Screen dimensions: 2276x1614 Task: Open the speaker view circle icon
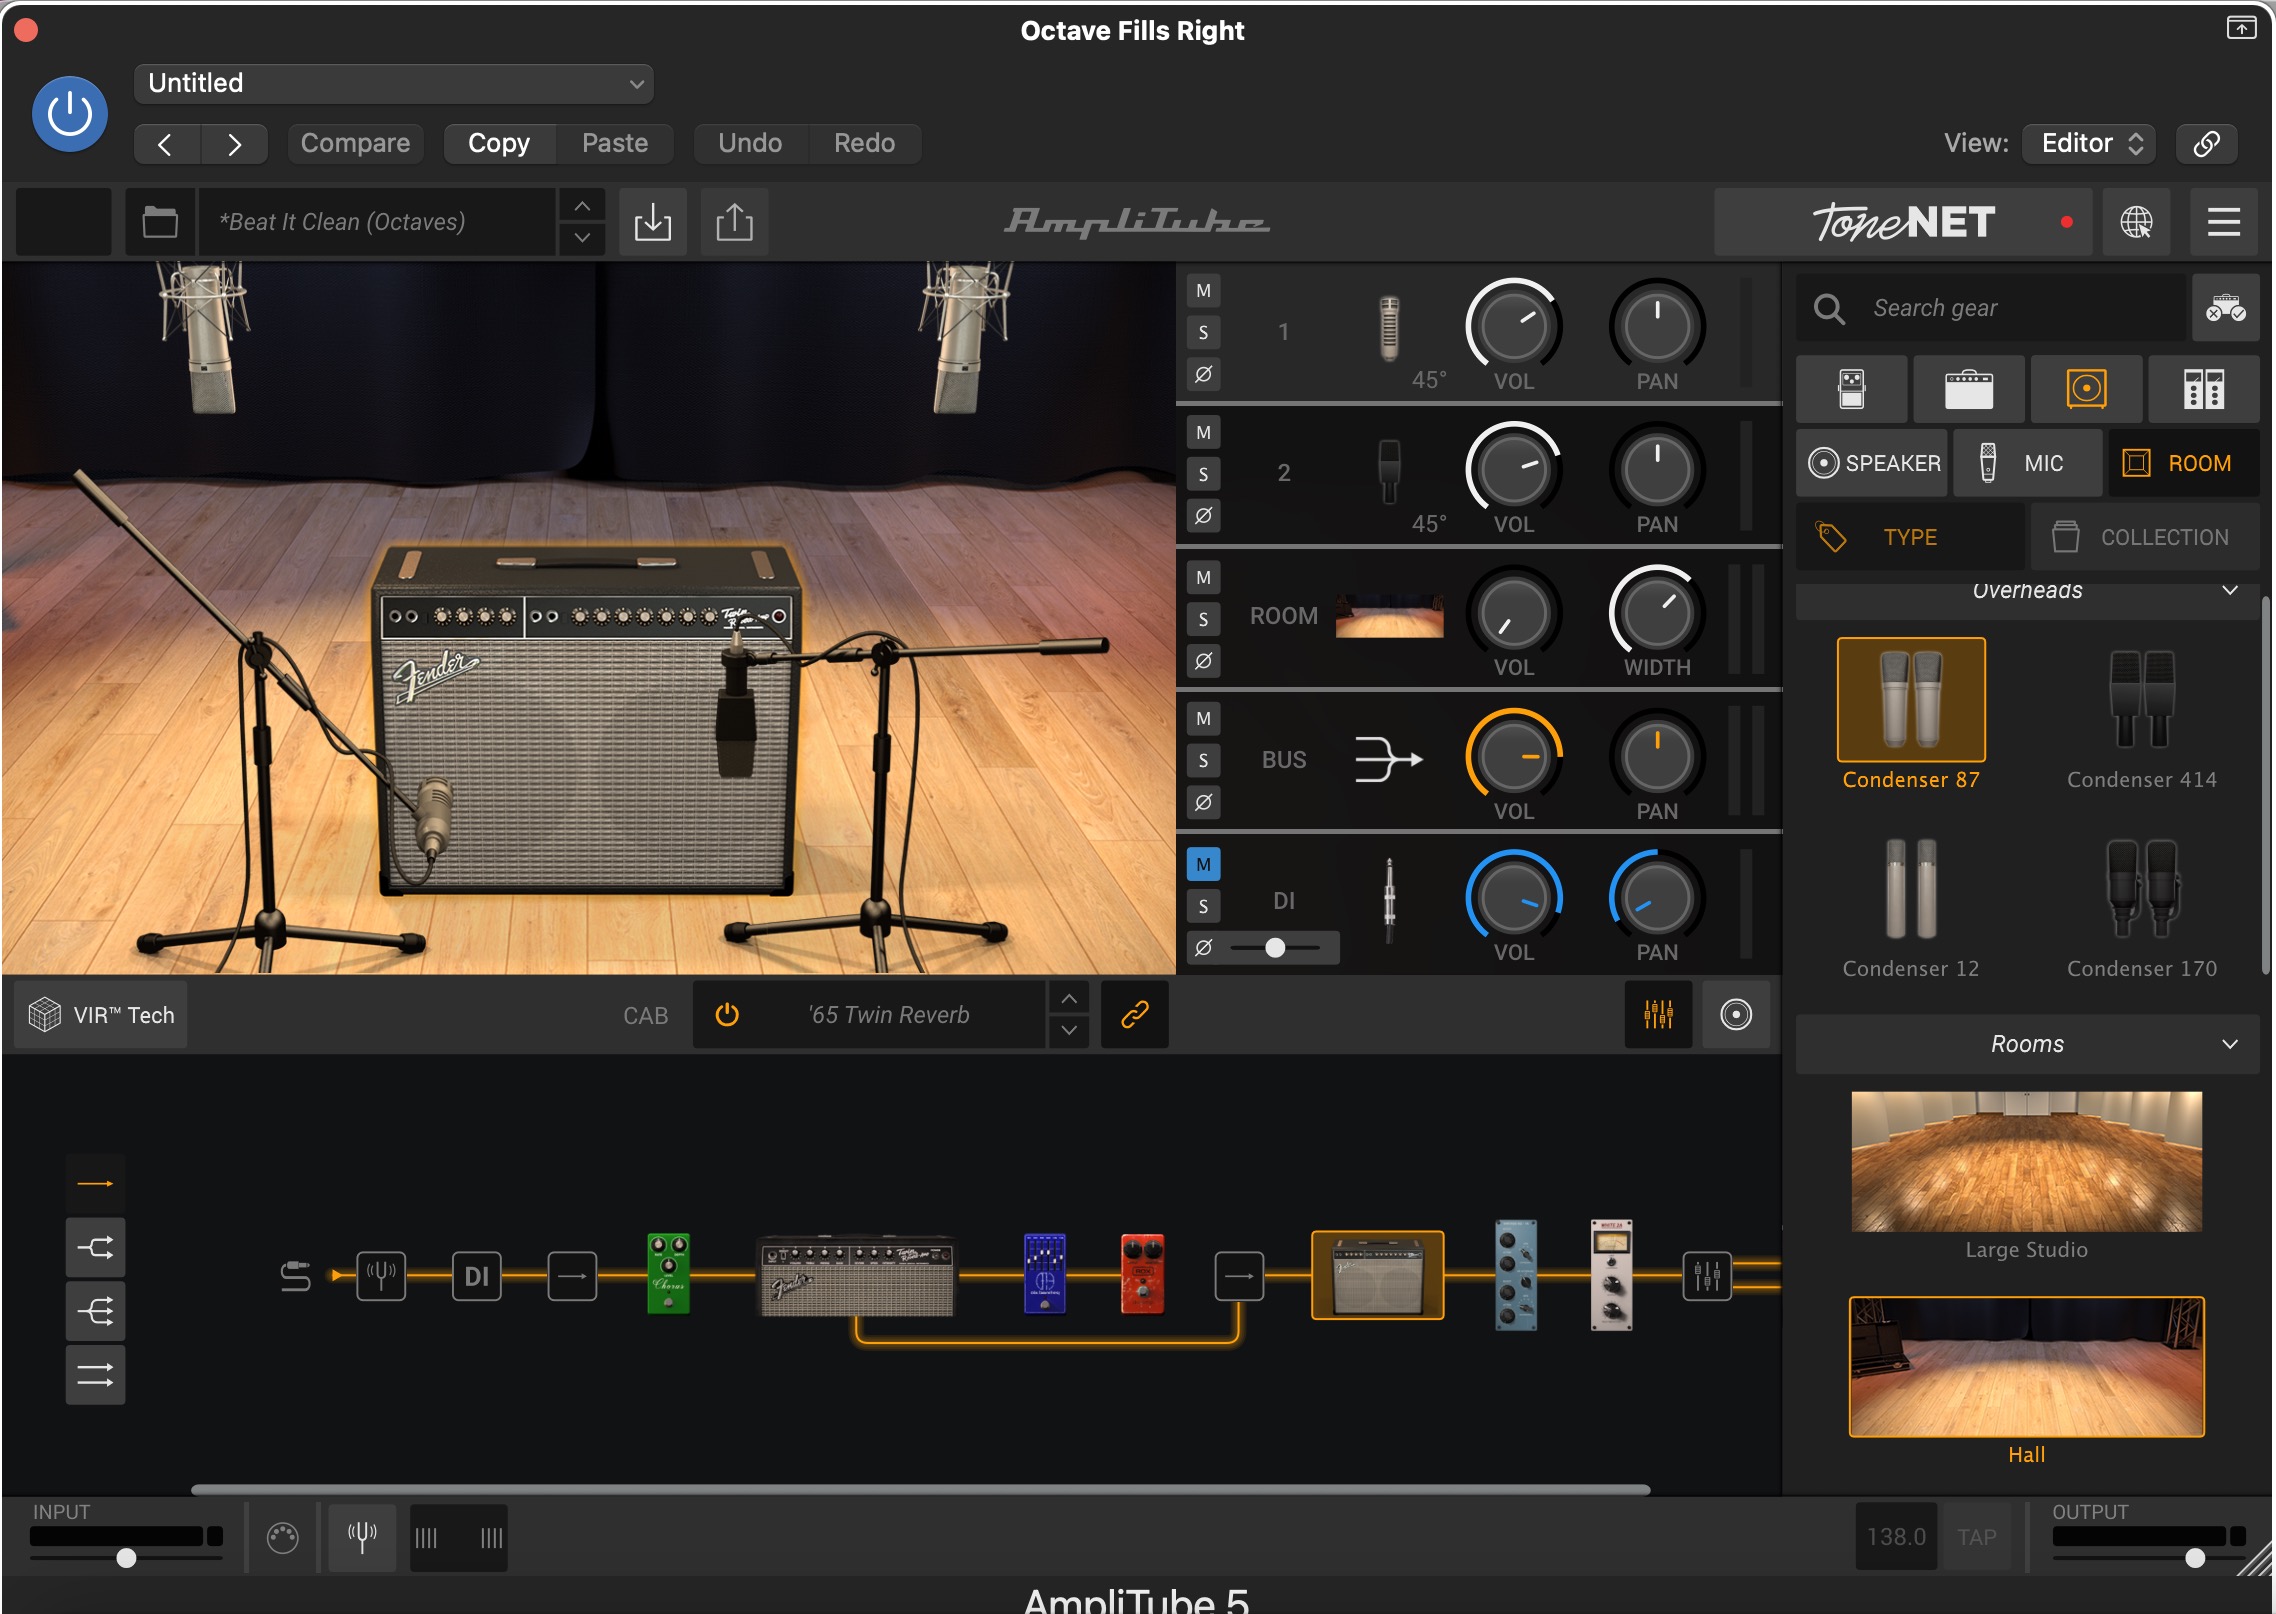pos(1736,1015)
